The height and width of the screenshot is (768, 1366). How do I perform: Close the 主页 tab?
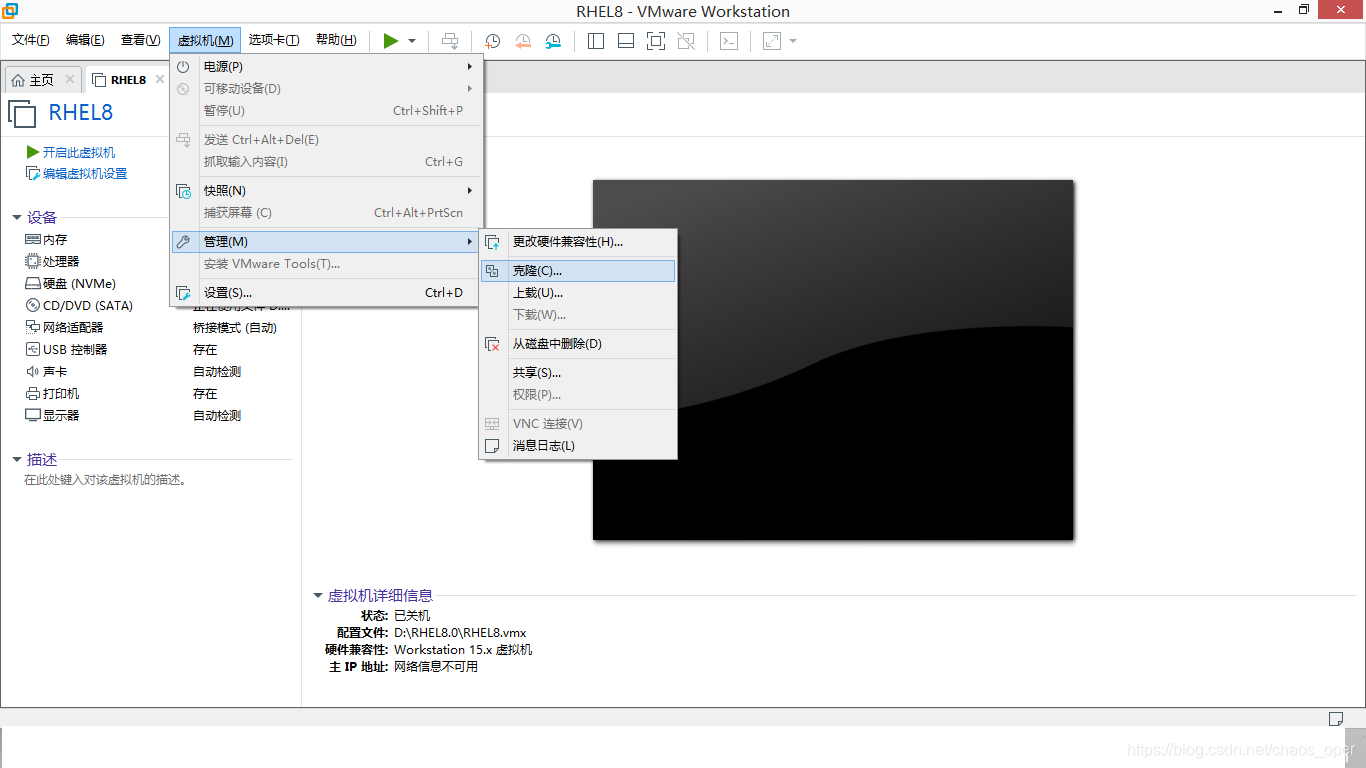tap(70, 79)
